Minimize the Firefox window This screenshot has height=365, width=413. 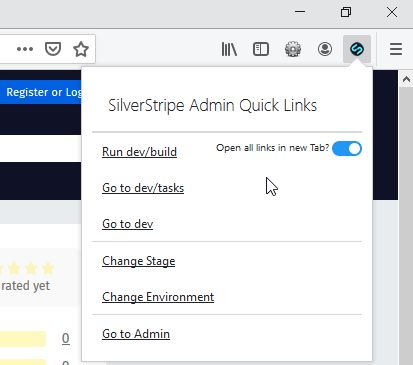[300, 12]
